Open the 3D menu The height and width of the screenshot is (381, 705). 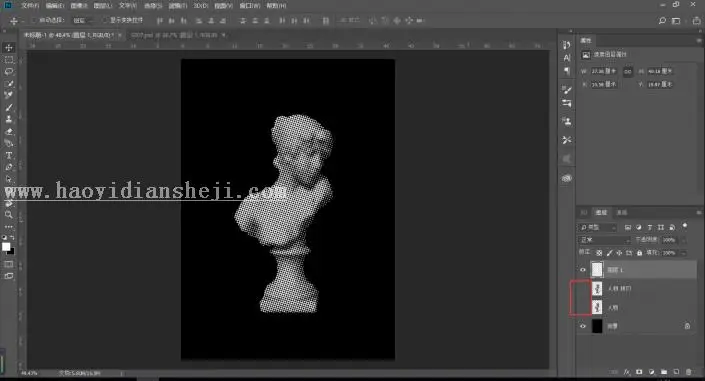click(201, 6)
